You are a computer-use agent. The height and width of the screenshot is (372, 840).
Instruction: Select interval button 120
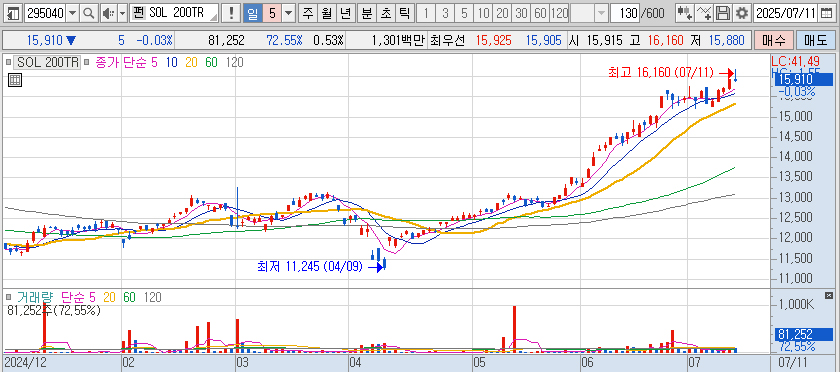coord(559,13)
